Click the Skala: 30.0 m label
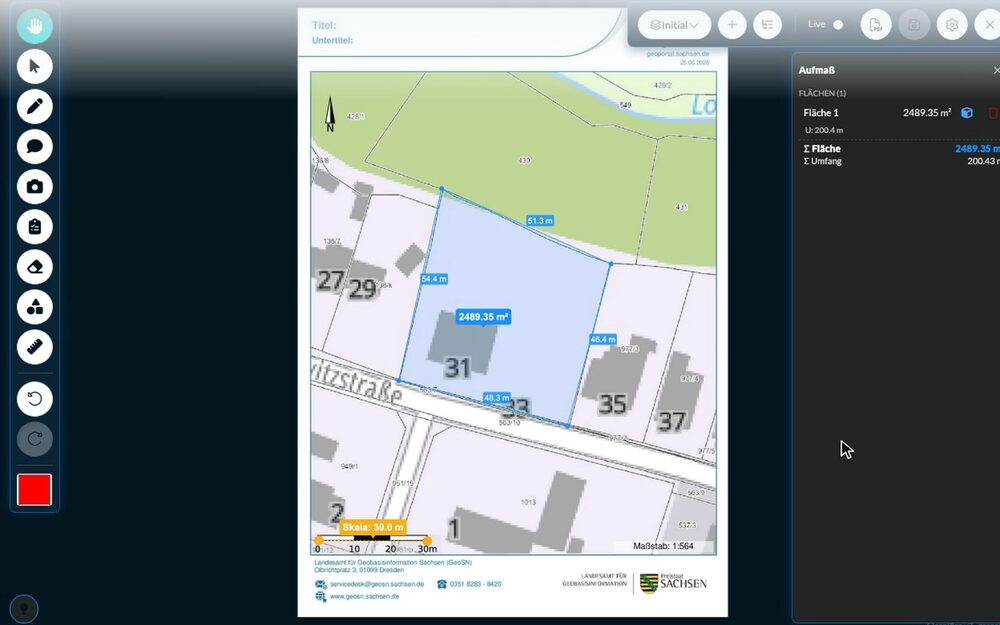This screenshot has height=625, width=1000. (373, 527)
